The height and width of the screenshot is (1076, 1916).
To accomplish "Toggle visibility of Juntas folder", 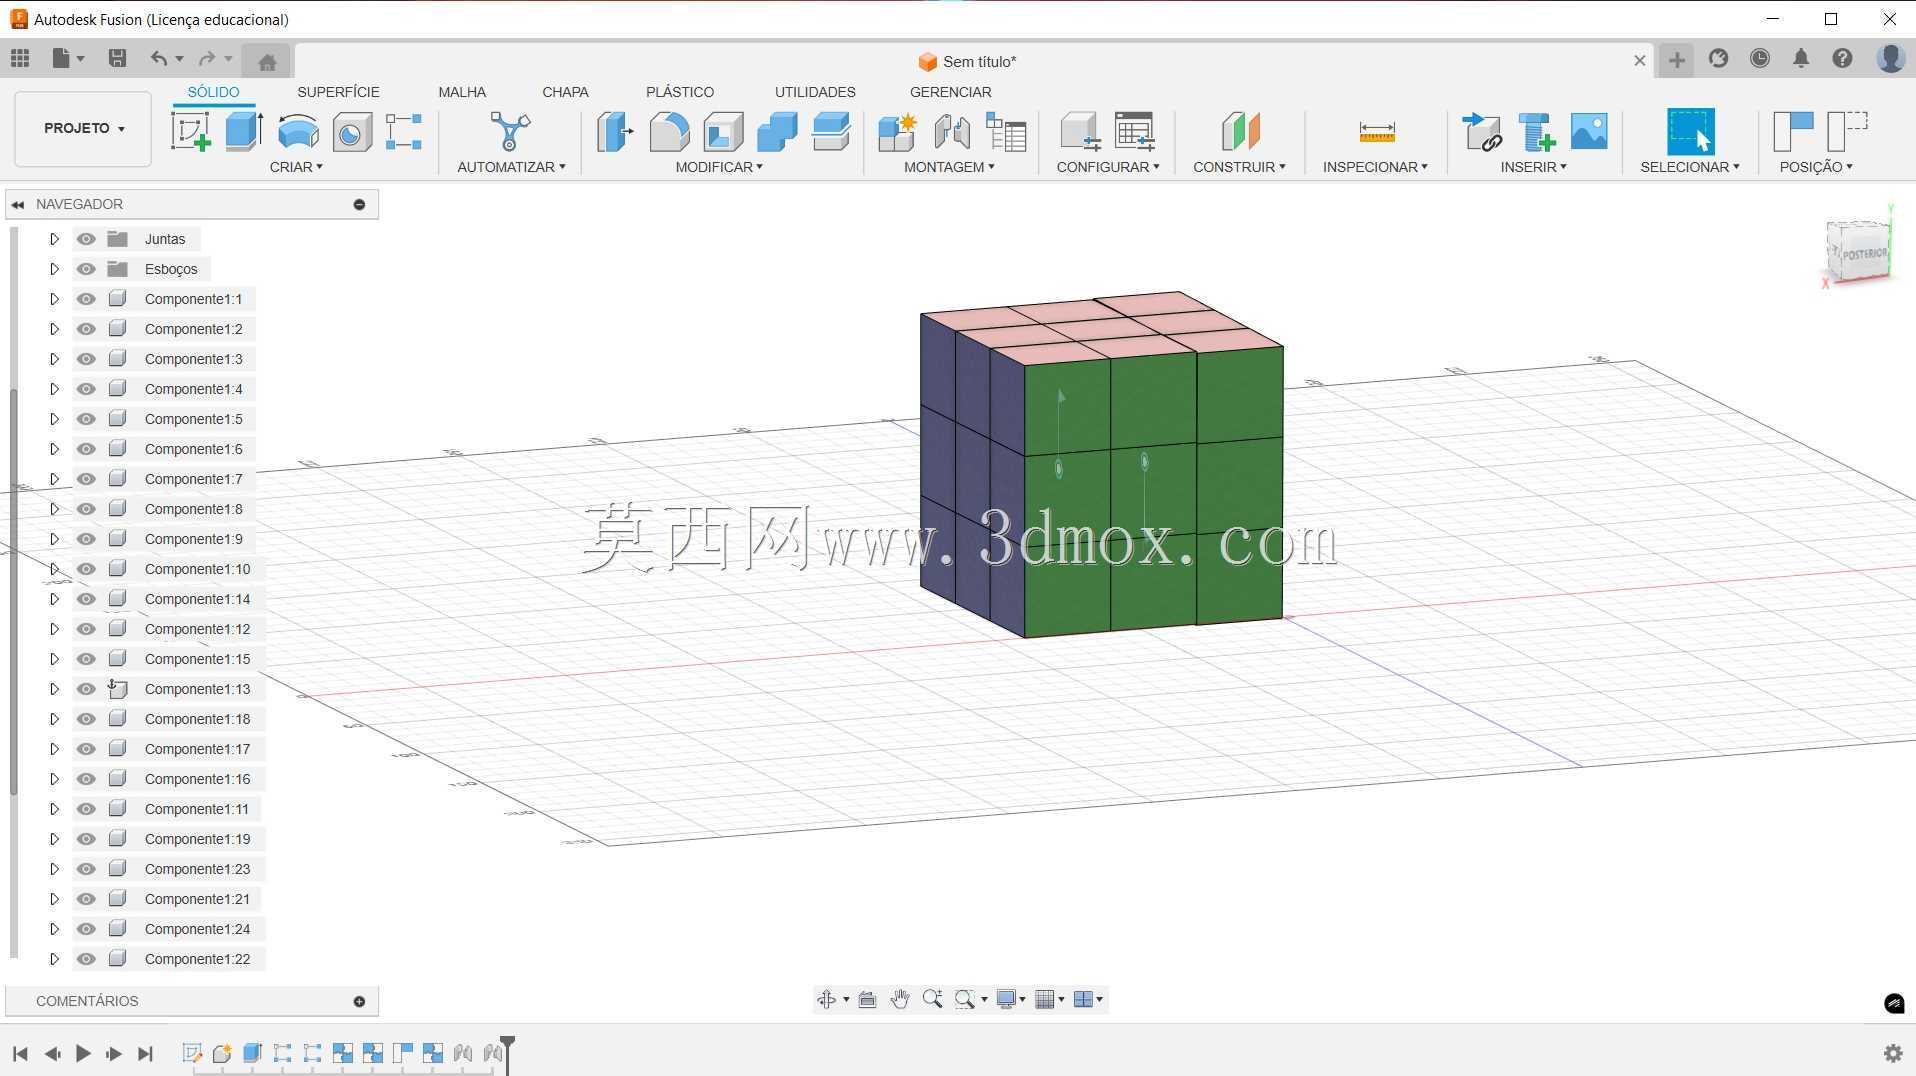I will point(86,239).
